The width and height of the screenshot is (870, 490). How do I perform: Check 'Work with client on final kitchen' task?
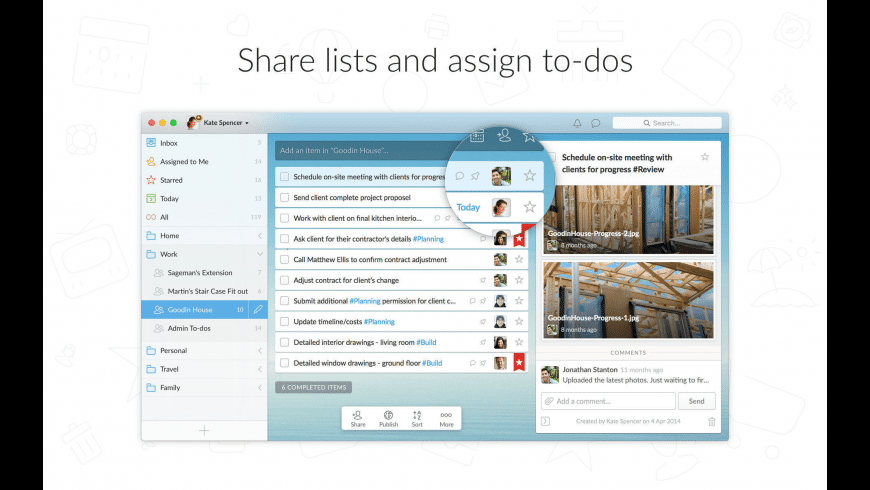click(x=284, y=218)
